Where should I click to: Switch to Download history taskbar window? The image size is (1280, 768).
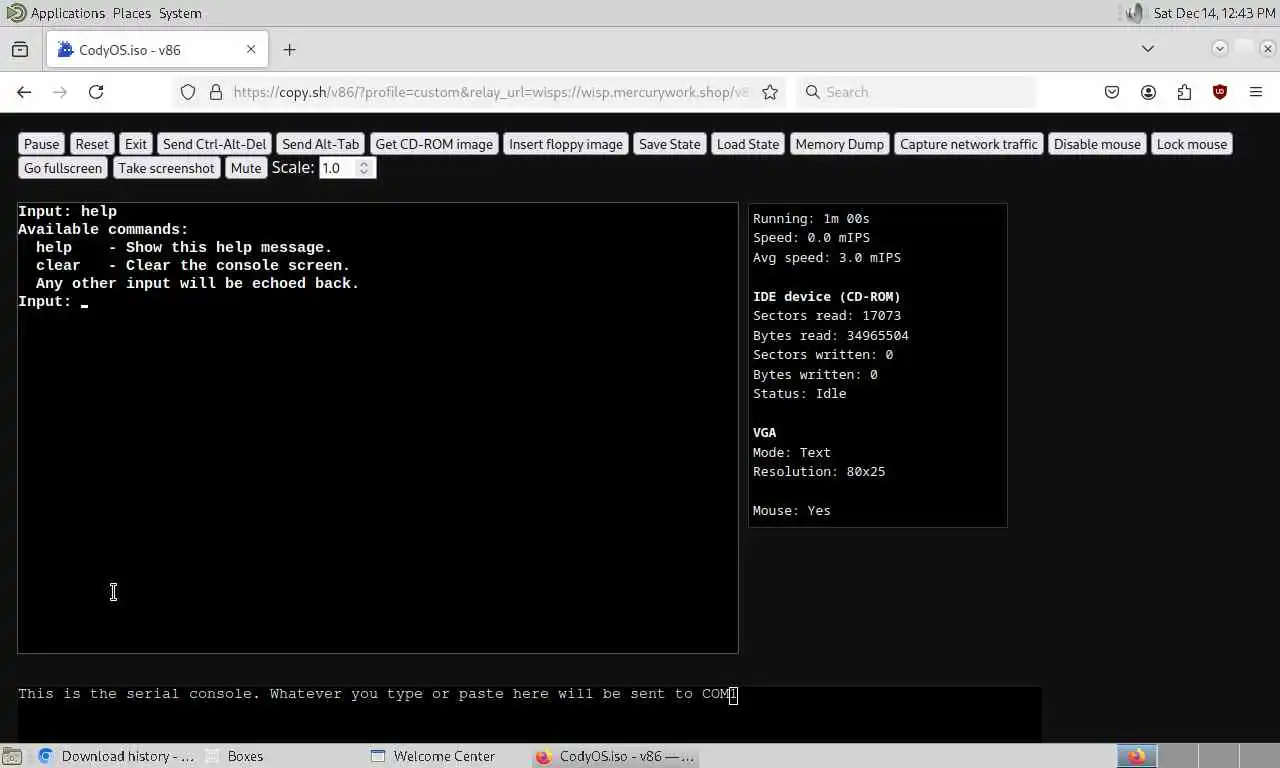coord(116,756)
